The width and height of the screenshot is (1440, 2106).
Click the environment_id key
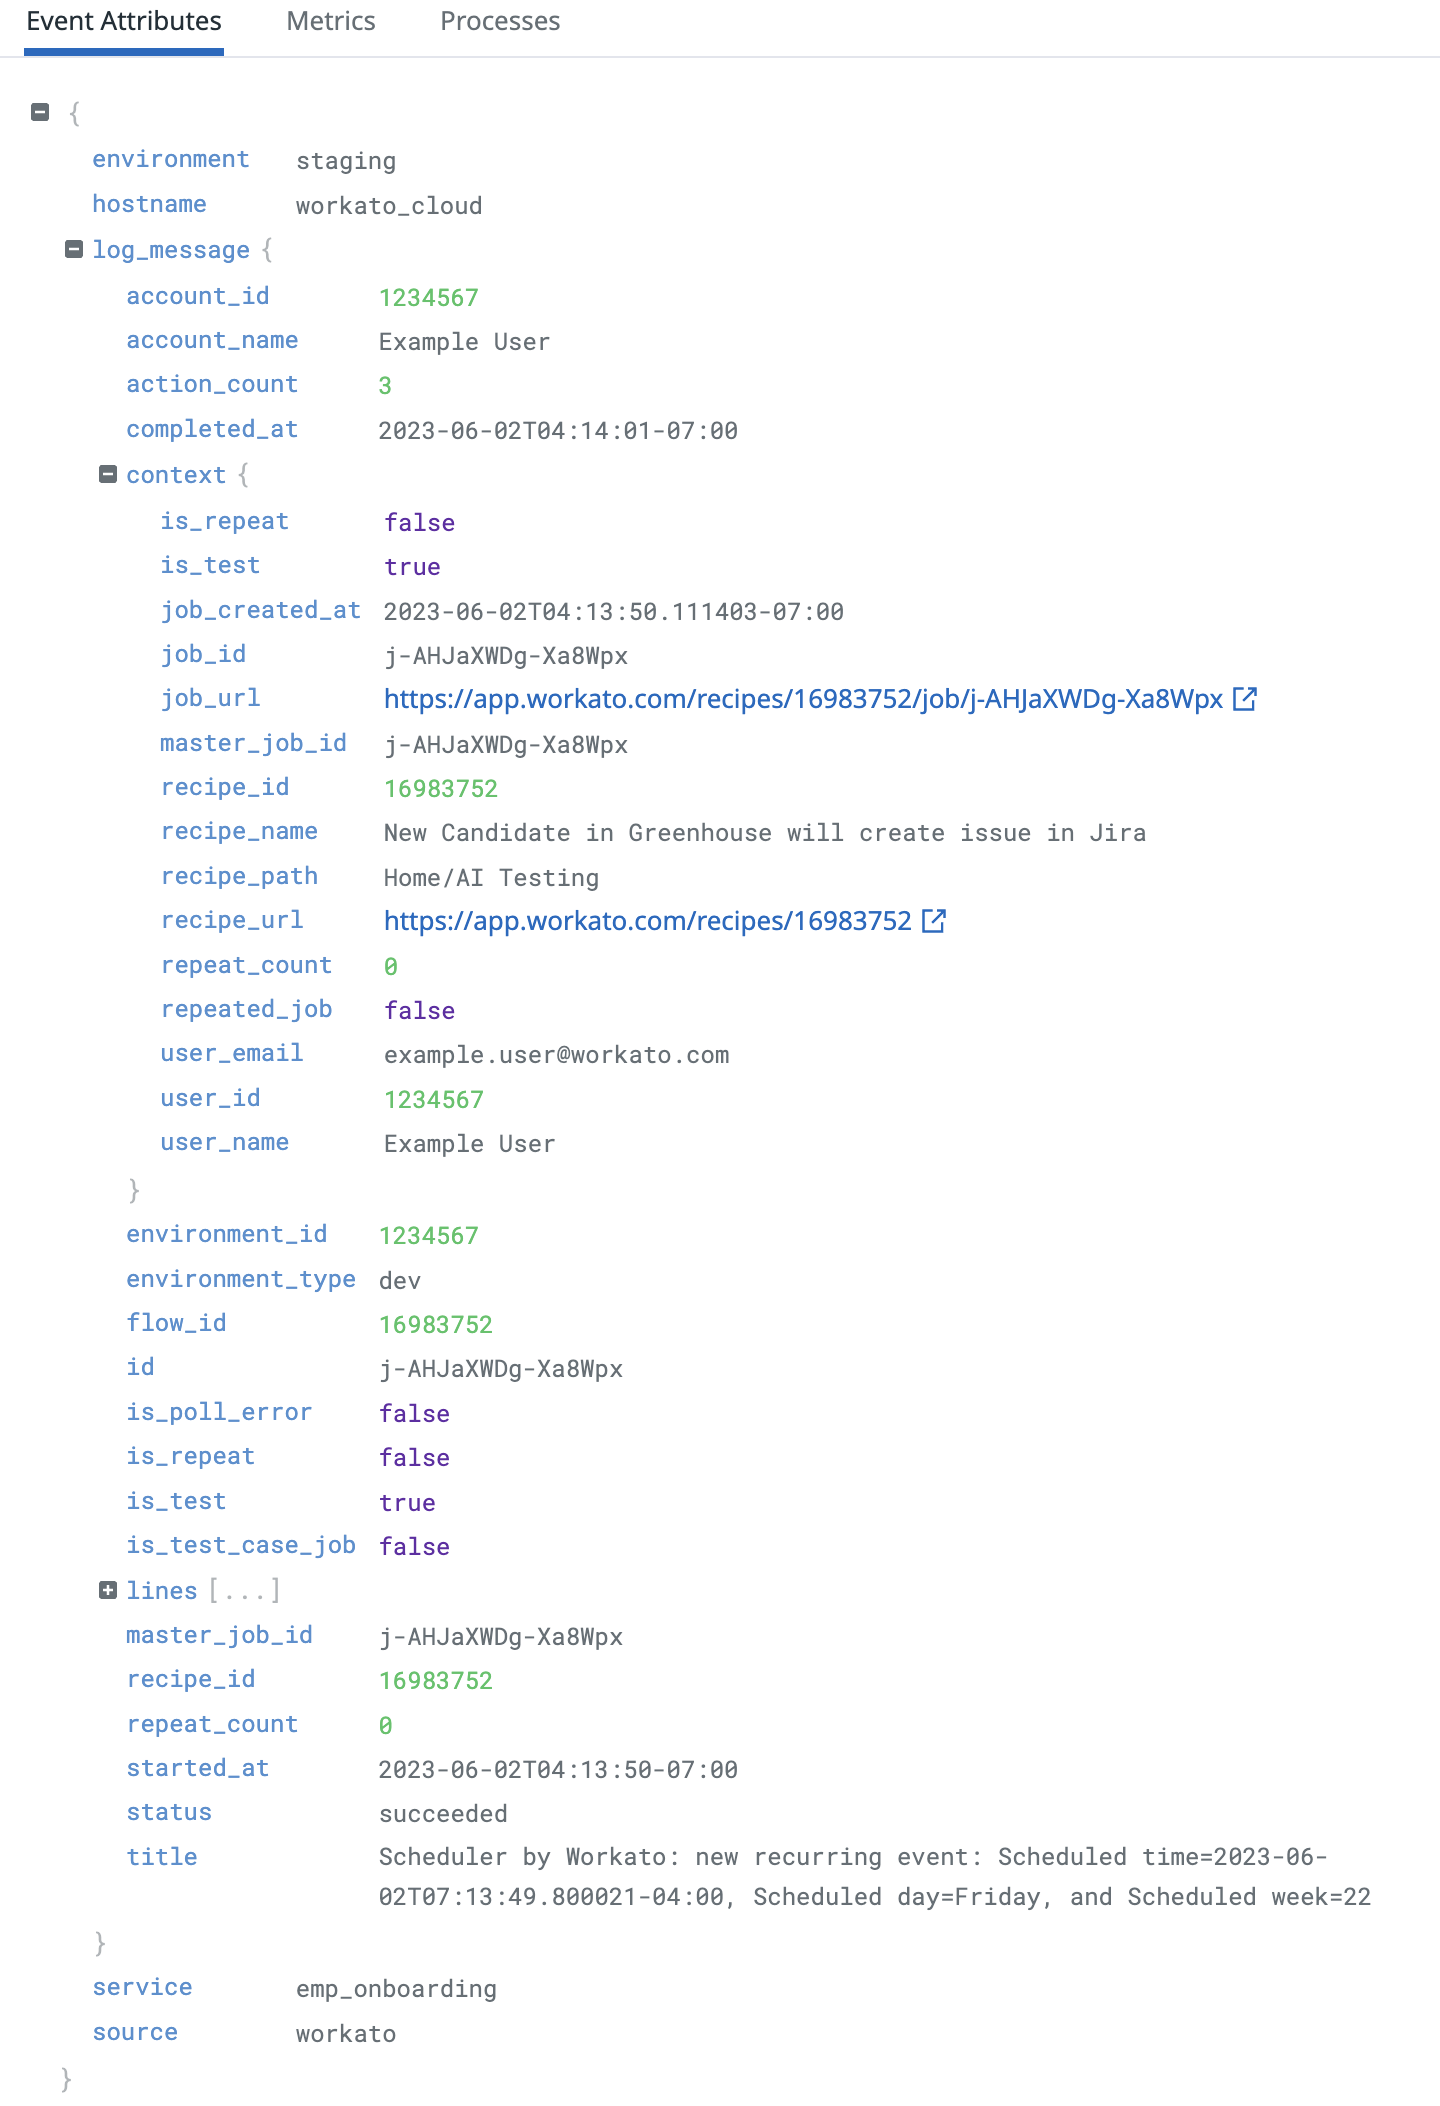point(227,1234)
